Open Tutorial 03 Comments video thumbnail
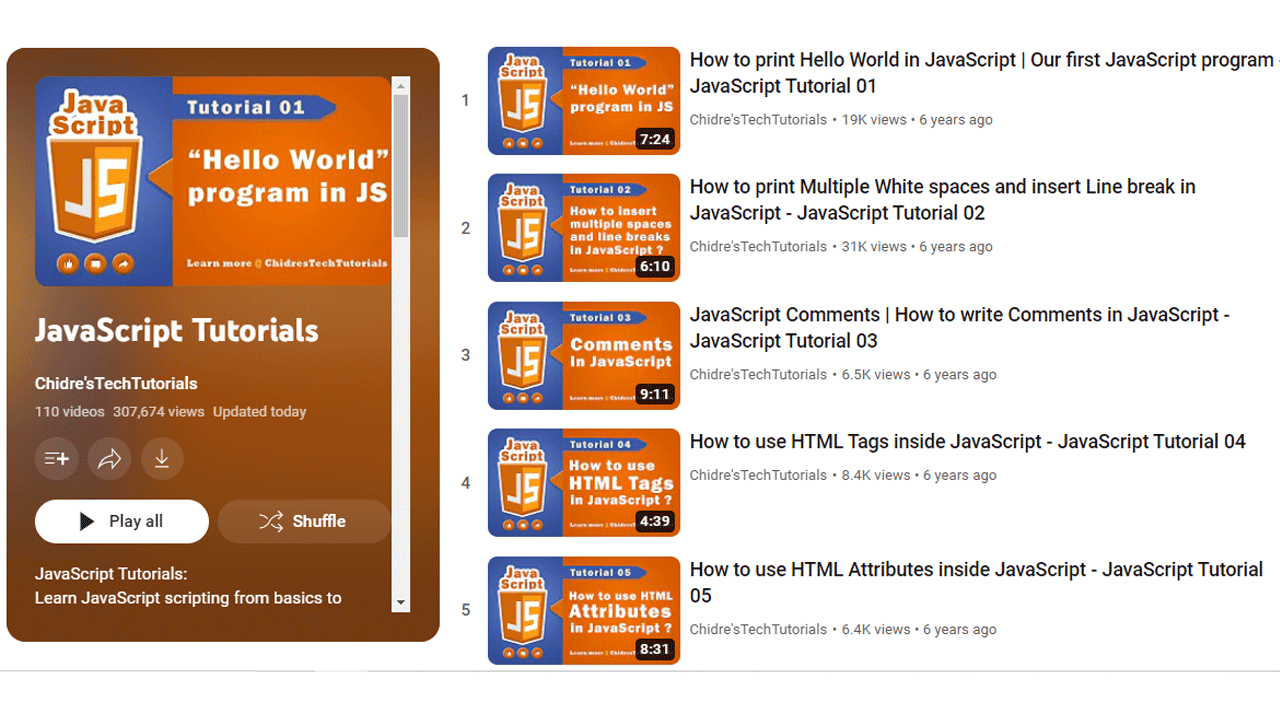Image resolution: width=1280 pixels, height=720 pixels. 584,356
